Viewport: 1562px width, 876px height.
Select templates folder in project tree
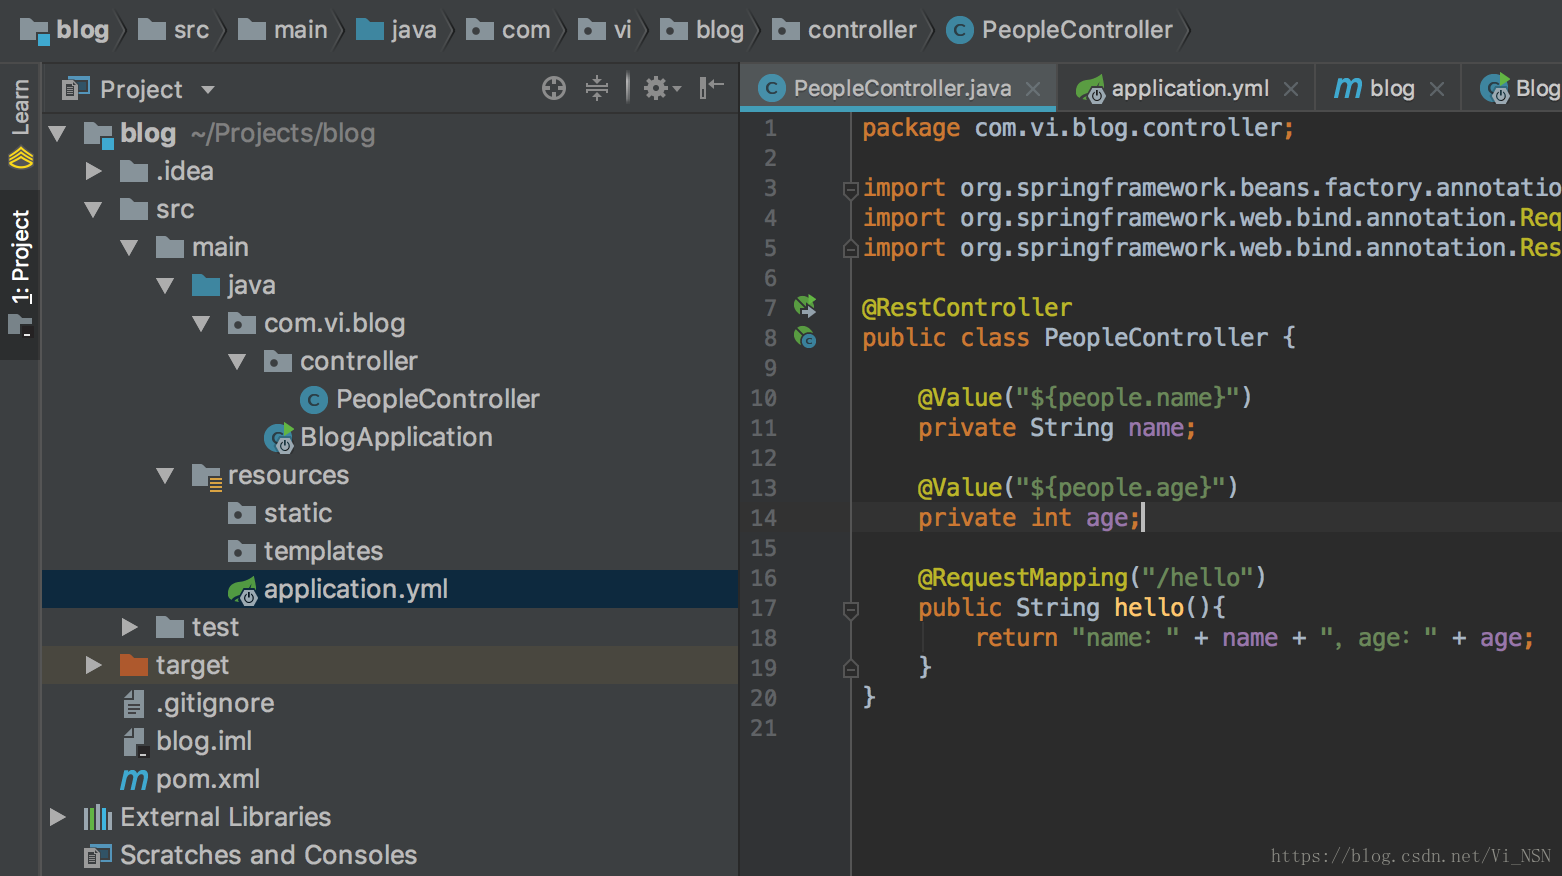coord(323,551)
